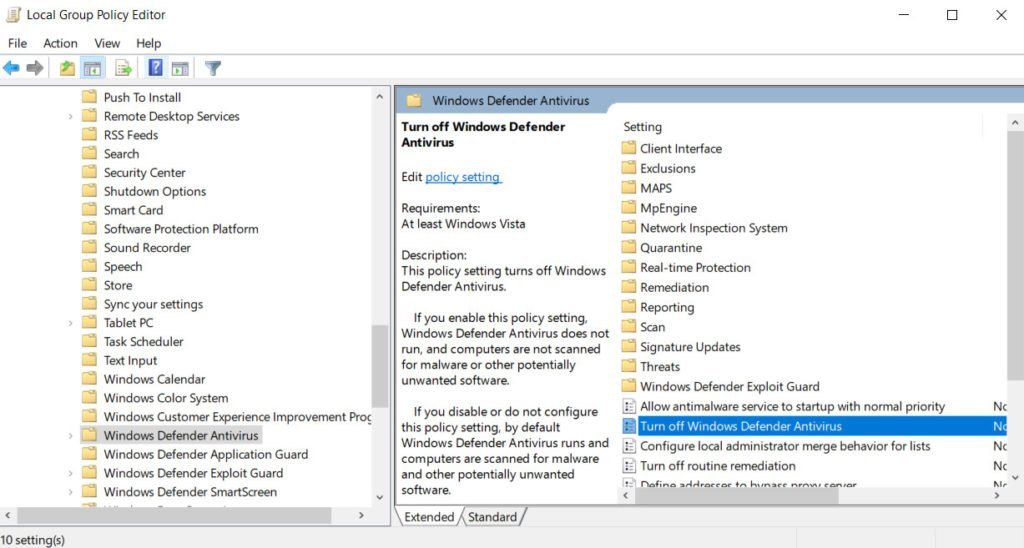The image size is (1024, 548).
Task: Select Signature Updates folder label
Action: (x=690, y=347)
